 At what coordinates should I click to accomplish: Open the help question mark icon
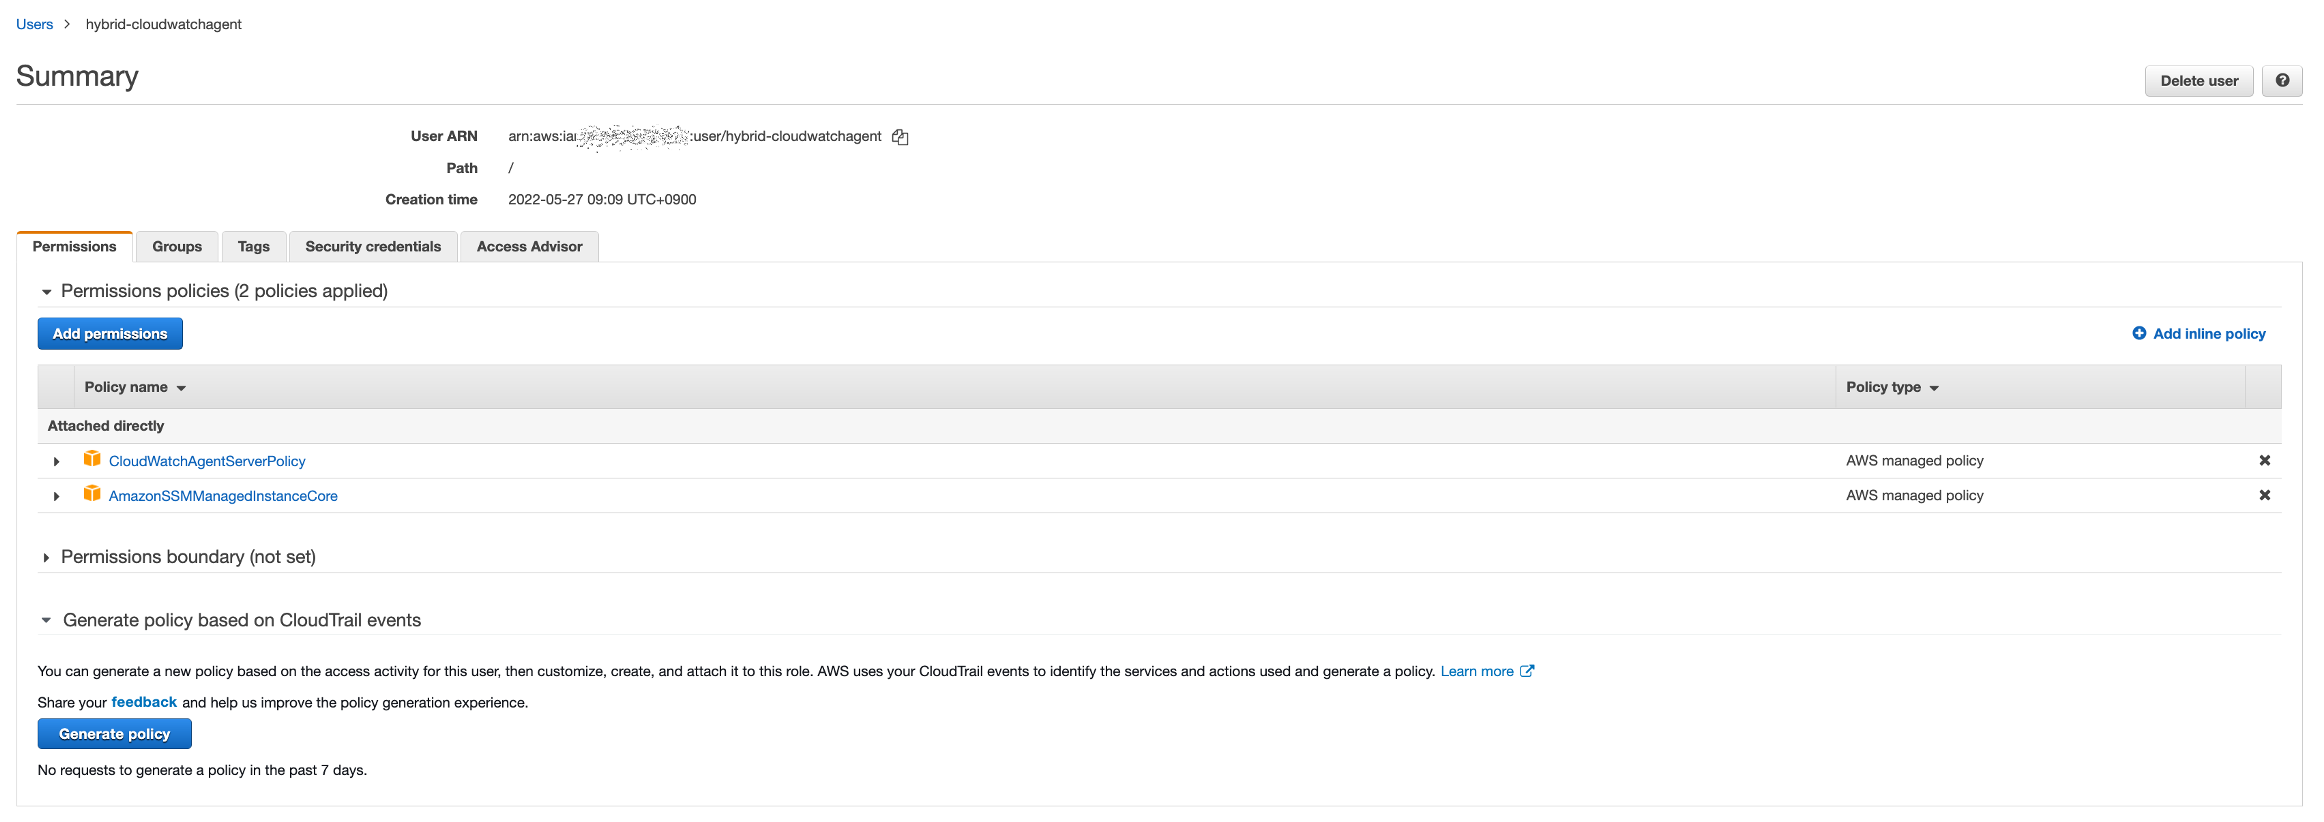pos(2282,81)
